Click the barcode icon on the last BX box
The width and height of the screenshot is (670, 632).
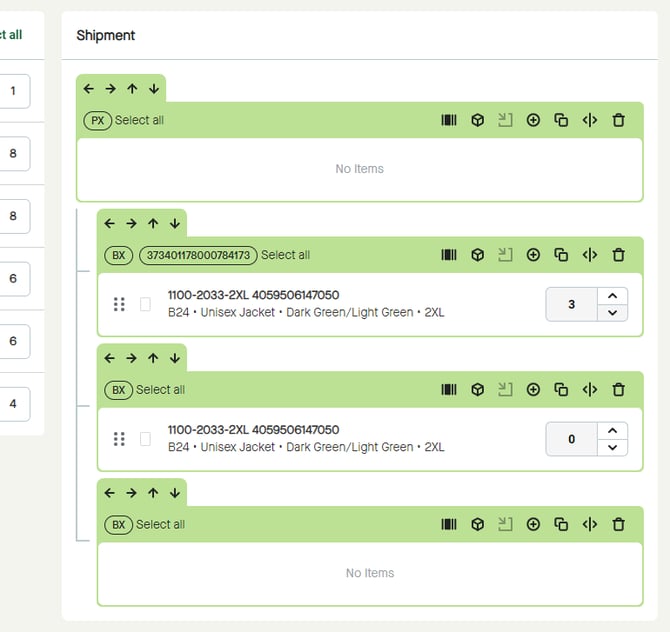(x=449, y=524)
